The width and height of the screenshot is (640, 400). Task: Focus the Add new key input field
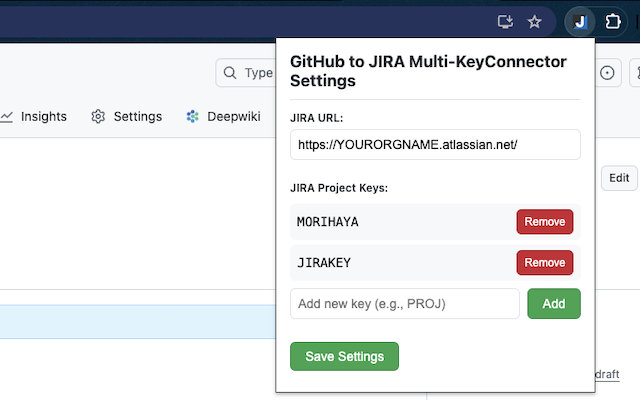[405, 304]
